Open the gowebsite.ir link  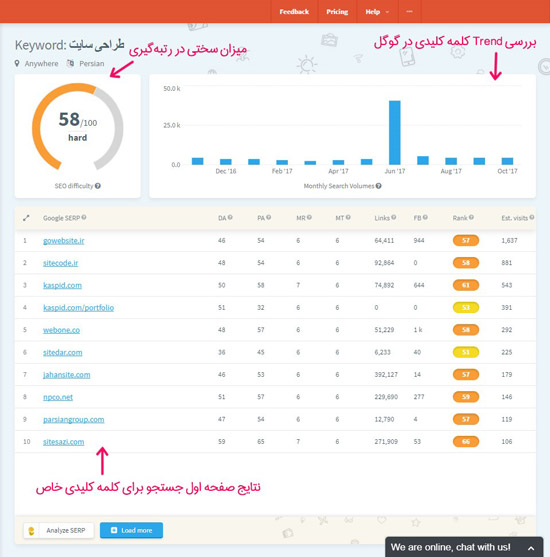(64, 241)
